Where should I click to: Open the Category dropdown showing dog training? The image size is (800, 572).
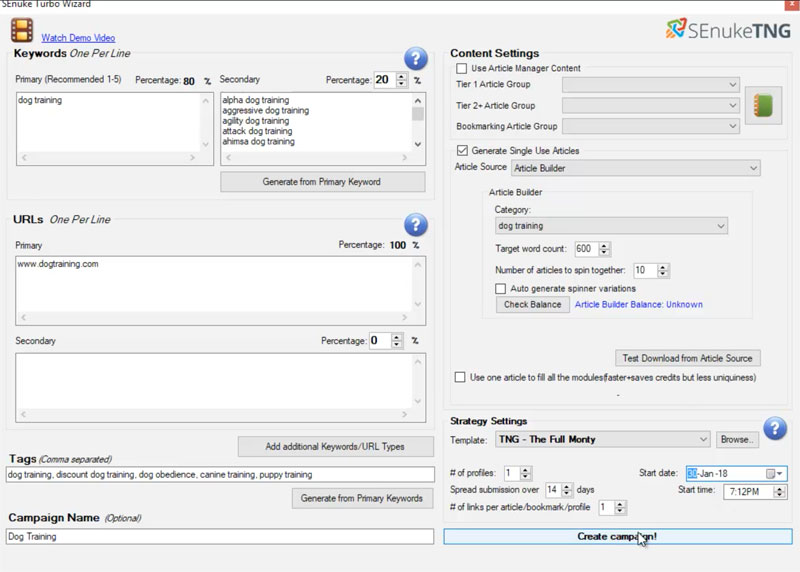tap(611, 226)
